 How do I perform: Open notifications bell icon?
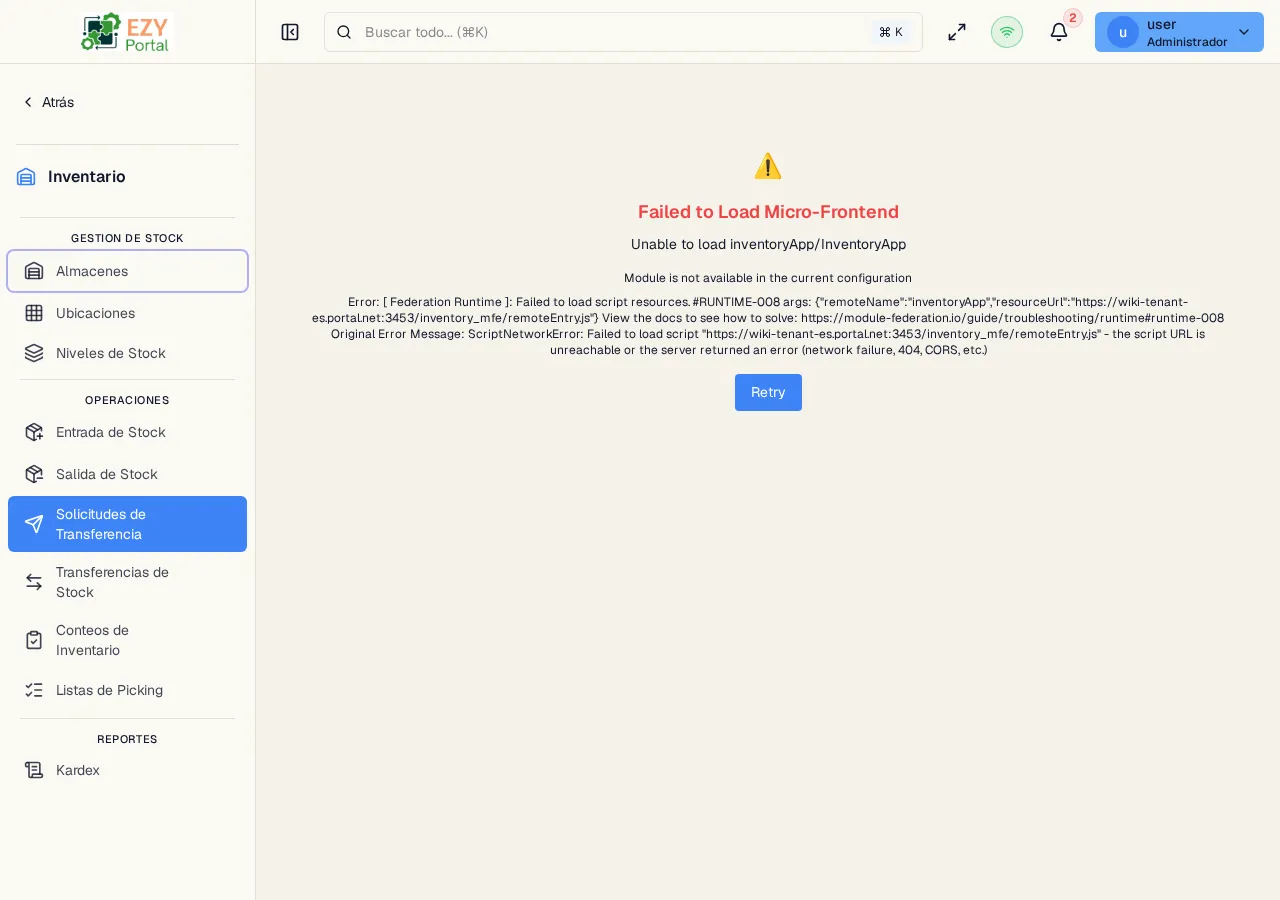(x=1059, y=32)
